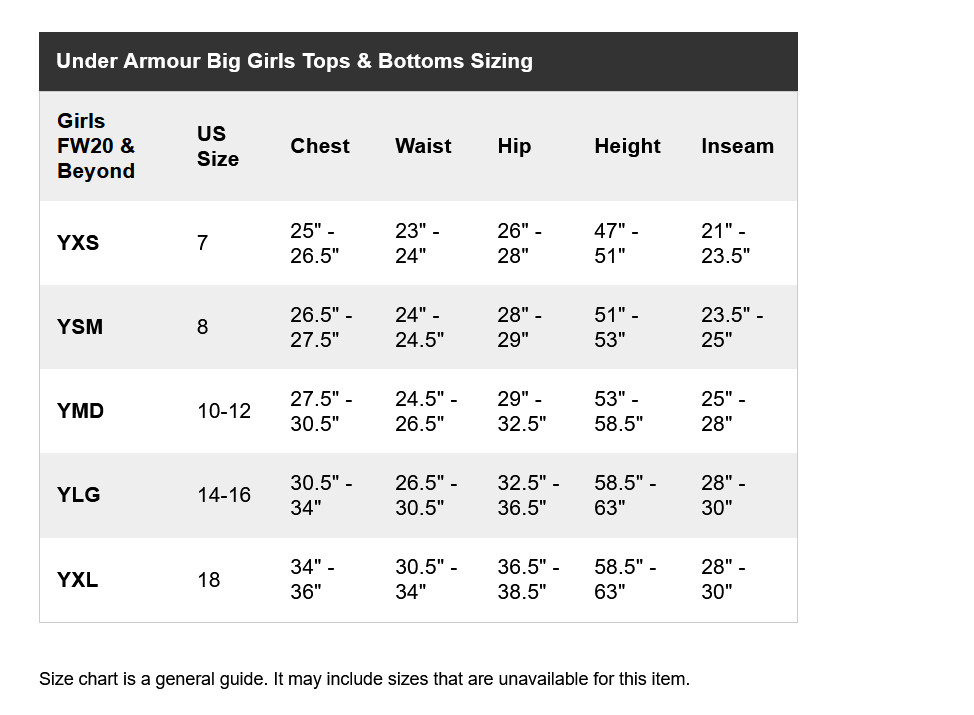Screen dimensions: 974x715
Task: Select the Waist column header
Action: click(x=423, y=146)
